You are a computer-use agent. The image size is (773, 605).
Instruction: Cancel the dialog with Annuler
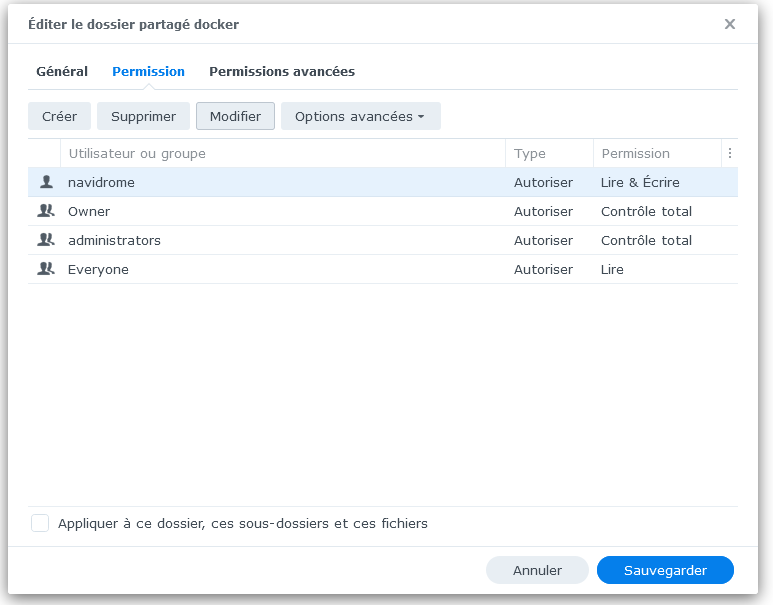537,570
